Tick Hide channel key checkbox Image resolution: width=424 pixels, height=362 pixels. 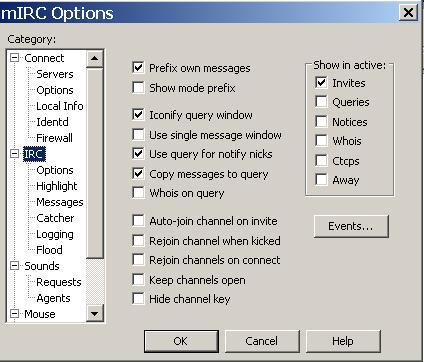click(138, 298)
